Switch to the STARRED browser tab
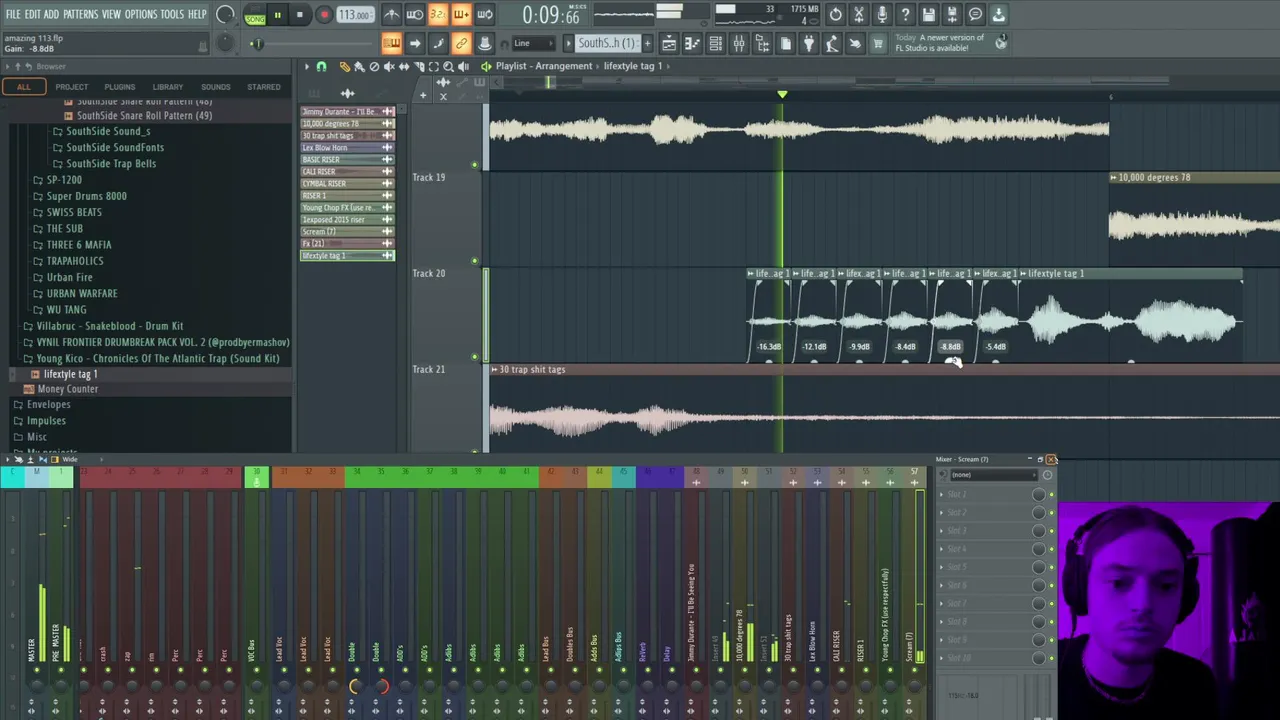The height and width of the screenshot is (720, 1280). (264, 87)
